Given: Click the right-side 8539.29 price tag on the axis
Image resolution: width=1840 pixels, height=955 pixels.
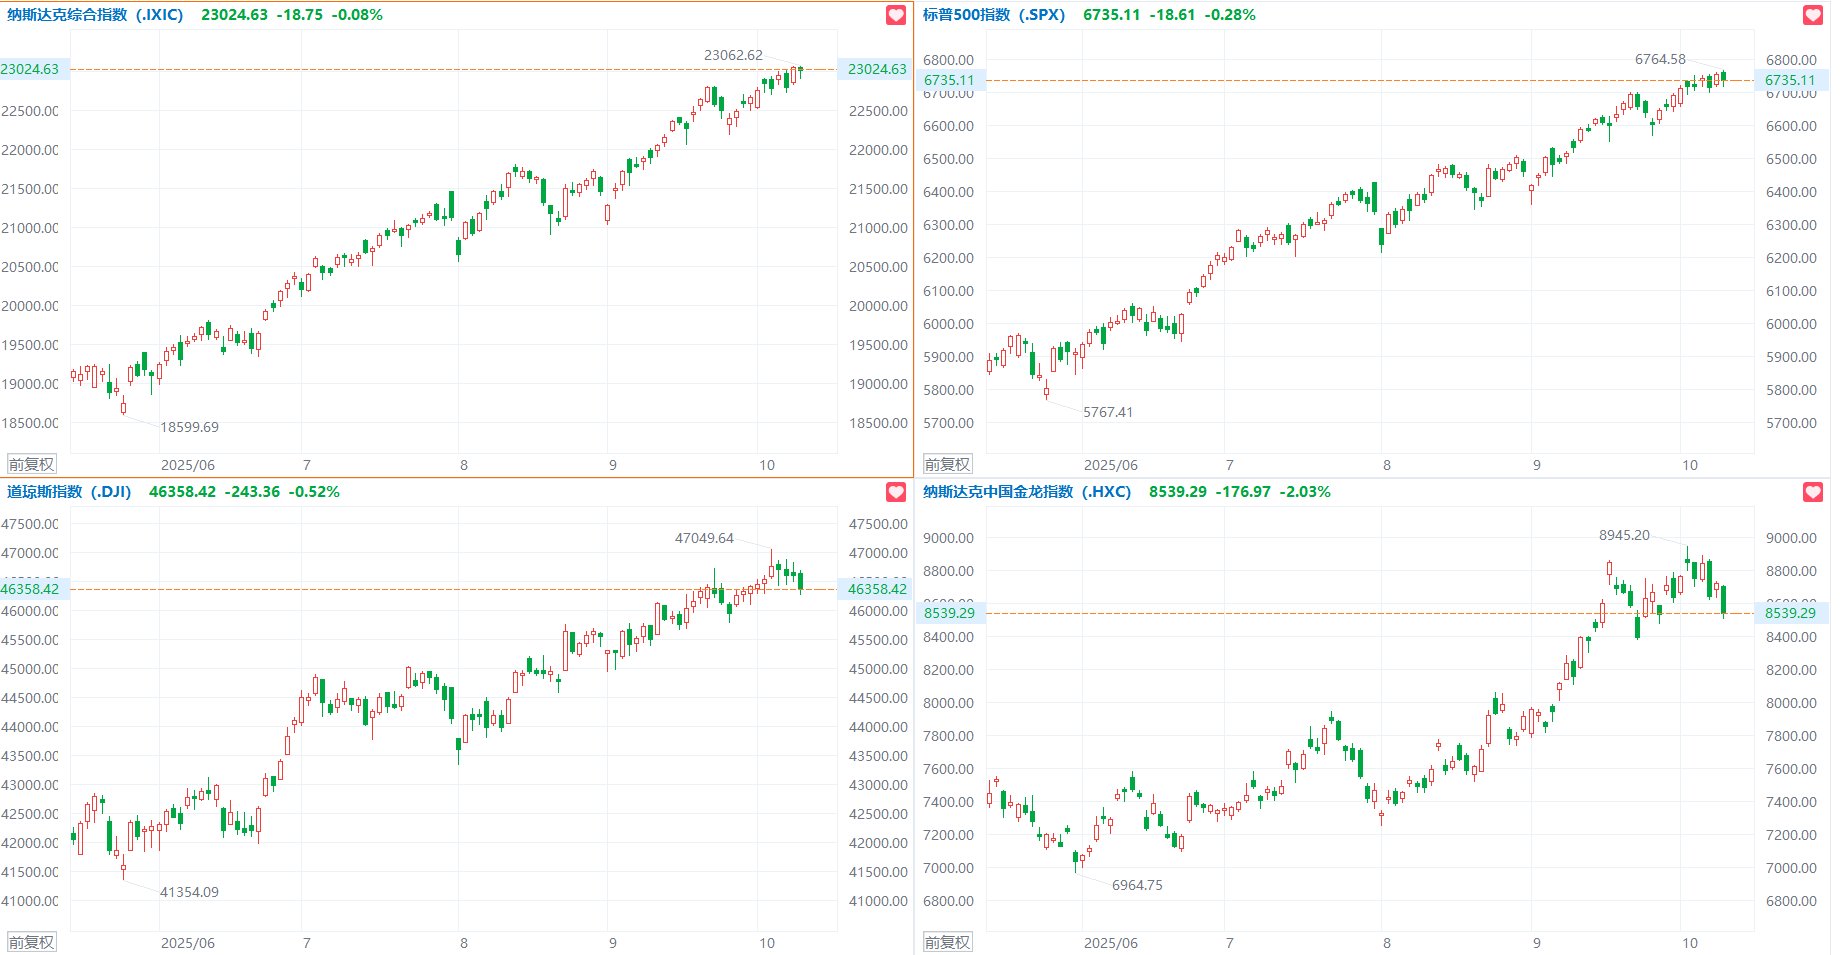Looking at the screenshot, I should [x=1790, y=613].
